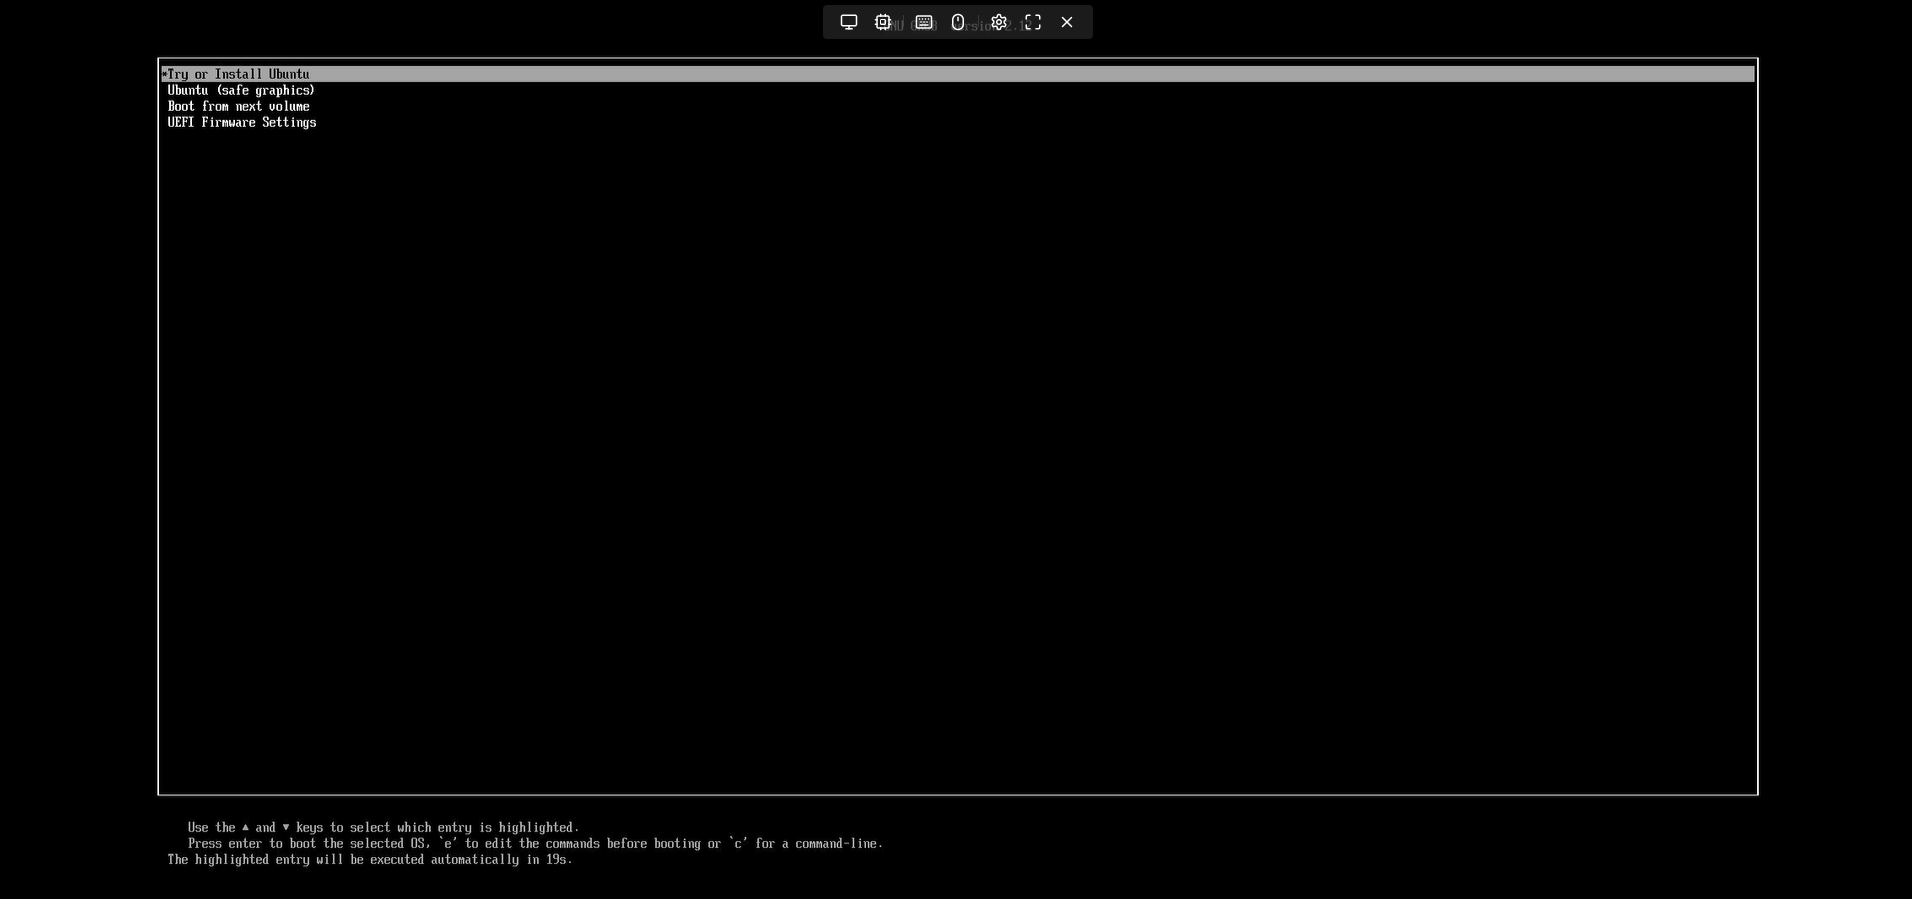Image resolution: width=1912 pixels, height=899 pixels.
Task: Choose Boot from next volume
Action: [x=239, y=106]
